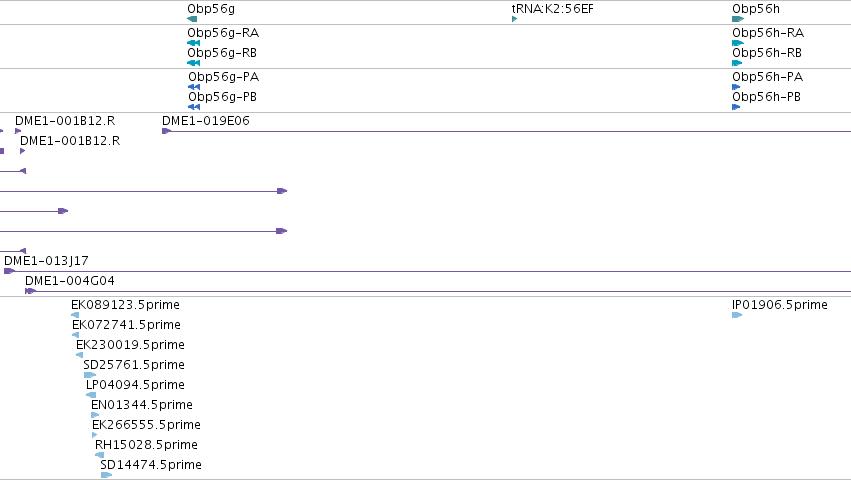The height and width of the screenshot is (480, 851).
Task: Select the Obp56g-PA protein label
Action: click(224, 77)
